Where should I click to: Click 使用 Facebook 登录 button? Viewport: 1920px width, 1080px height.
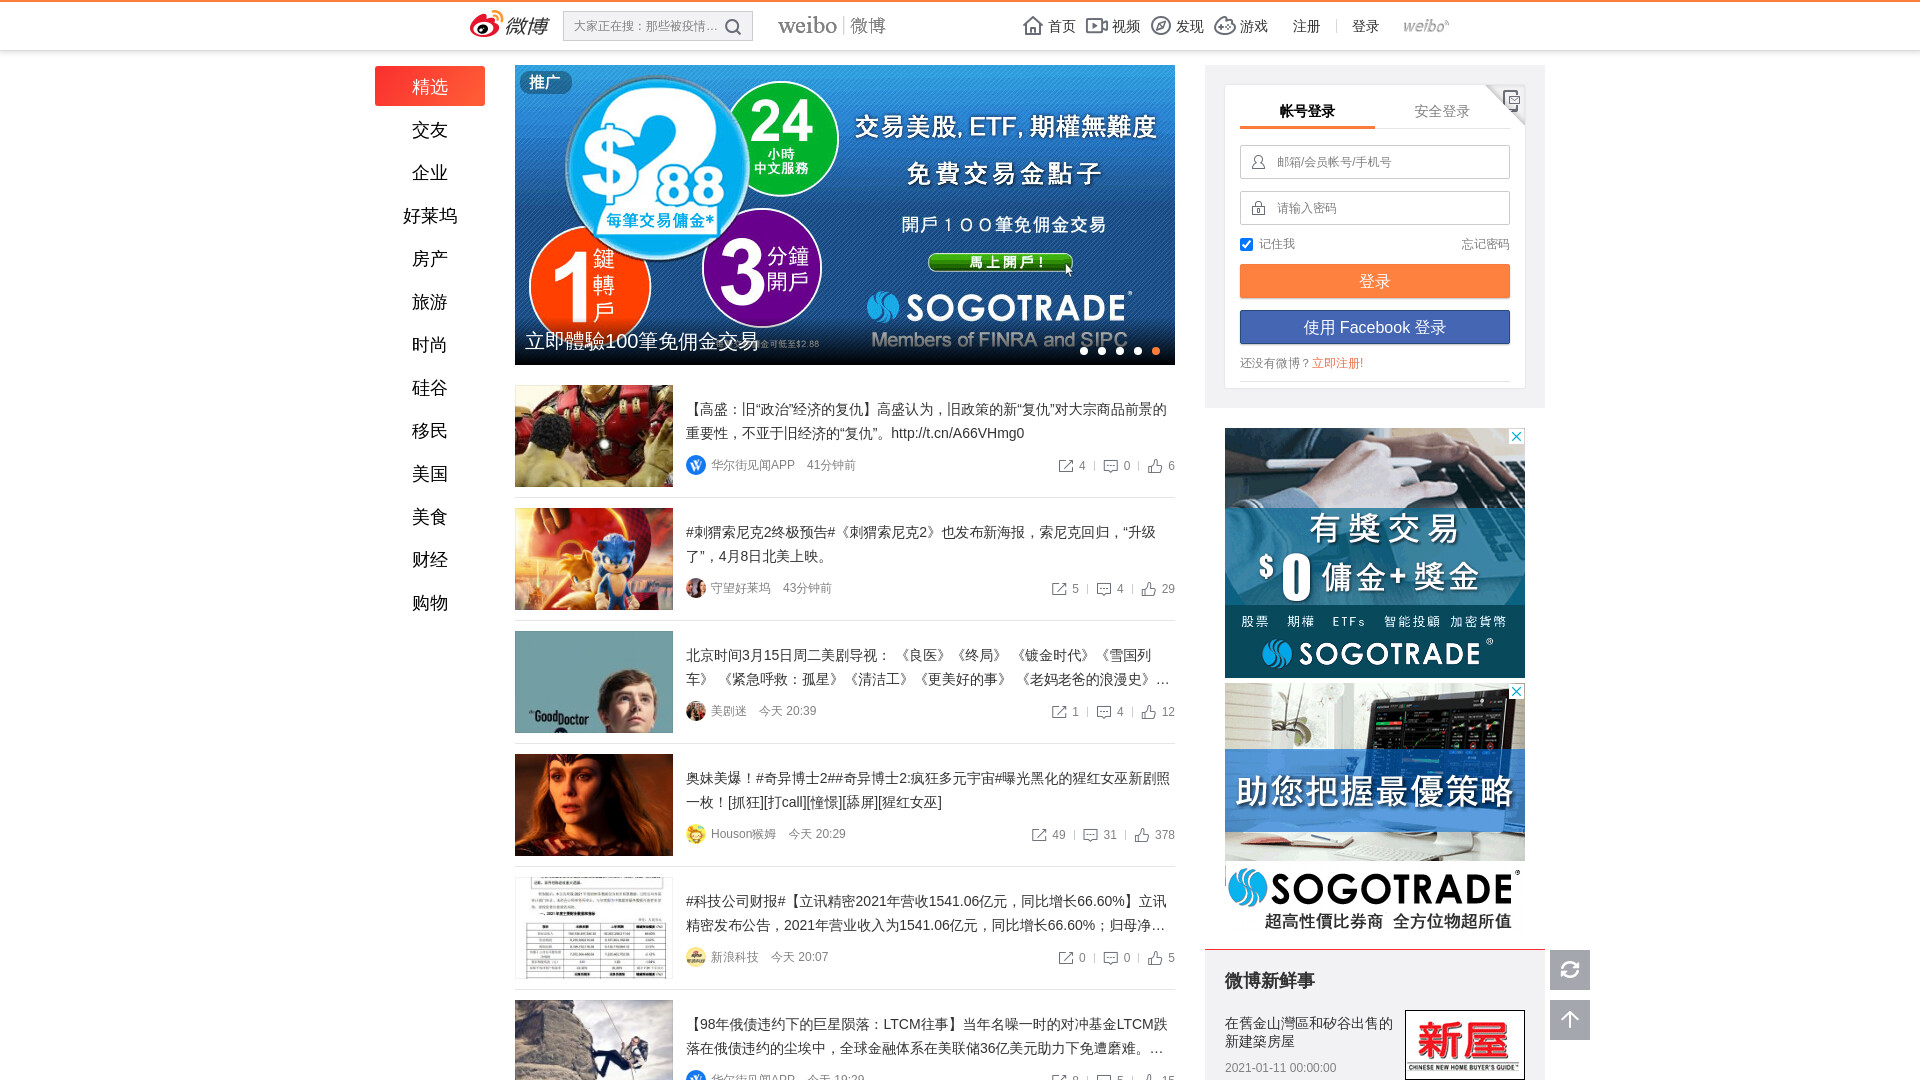point(1375,327)
